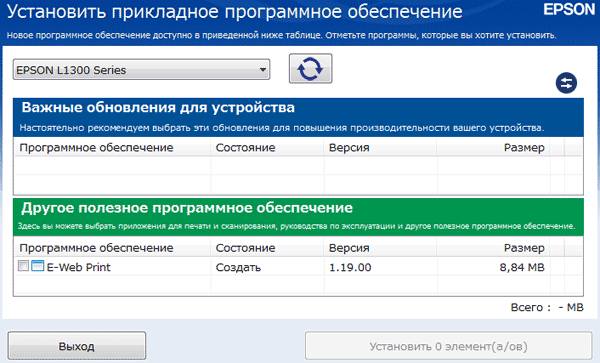
Task: Click the Версия column header in the important updates table
Action: tap(349, 148)
